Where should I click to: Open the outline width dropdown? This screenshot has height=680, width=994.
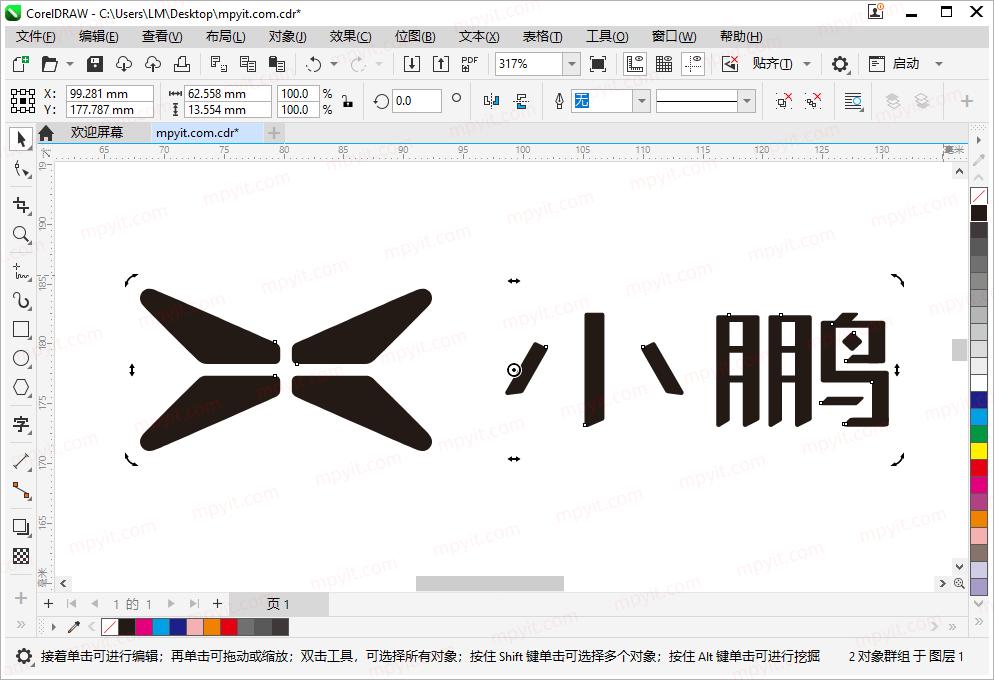[x=747, y=100]
